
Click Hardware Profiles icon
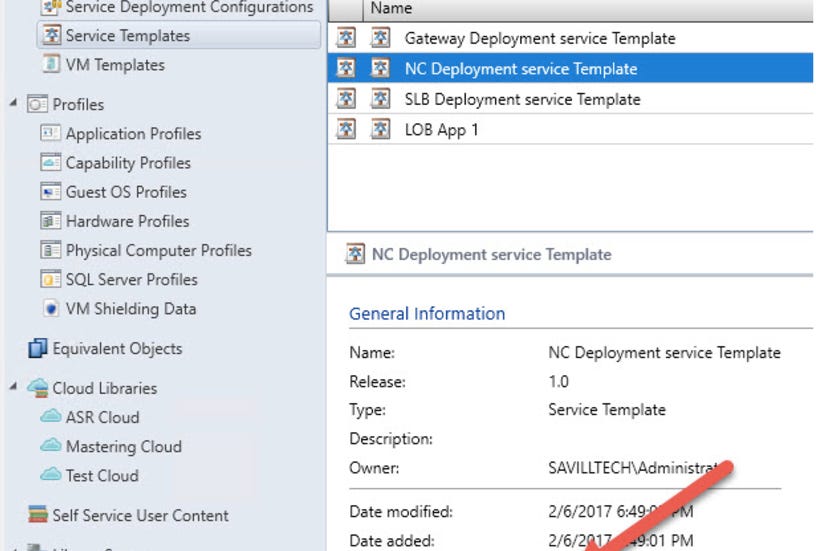pyautogui.click(x=50, y=221)
